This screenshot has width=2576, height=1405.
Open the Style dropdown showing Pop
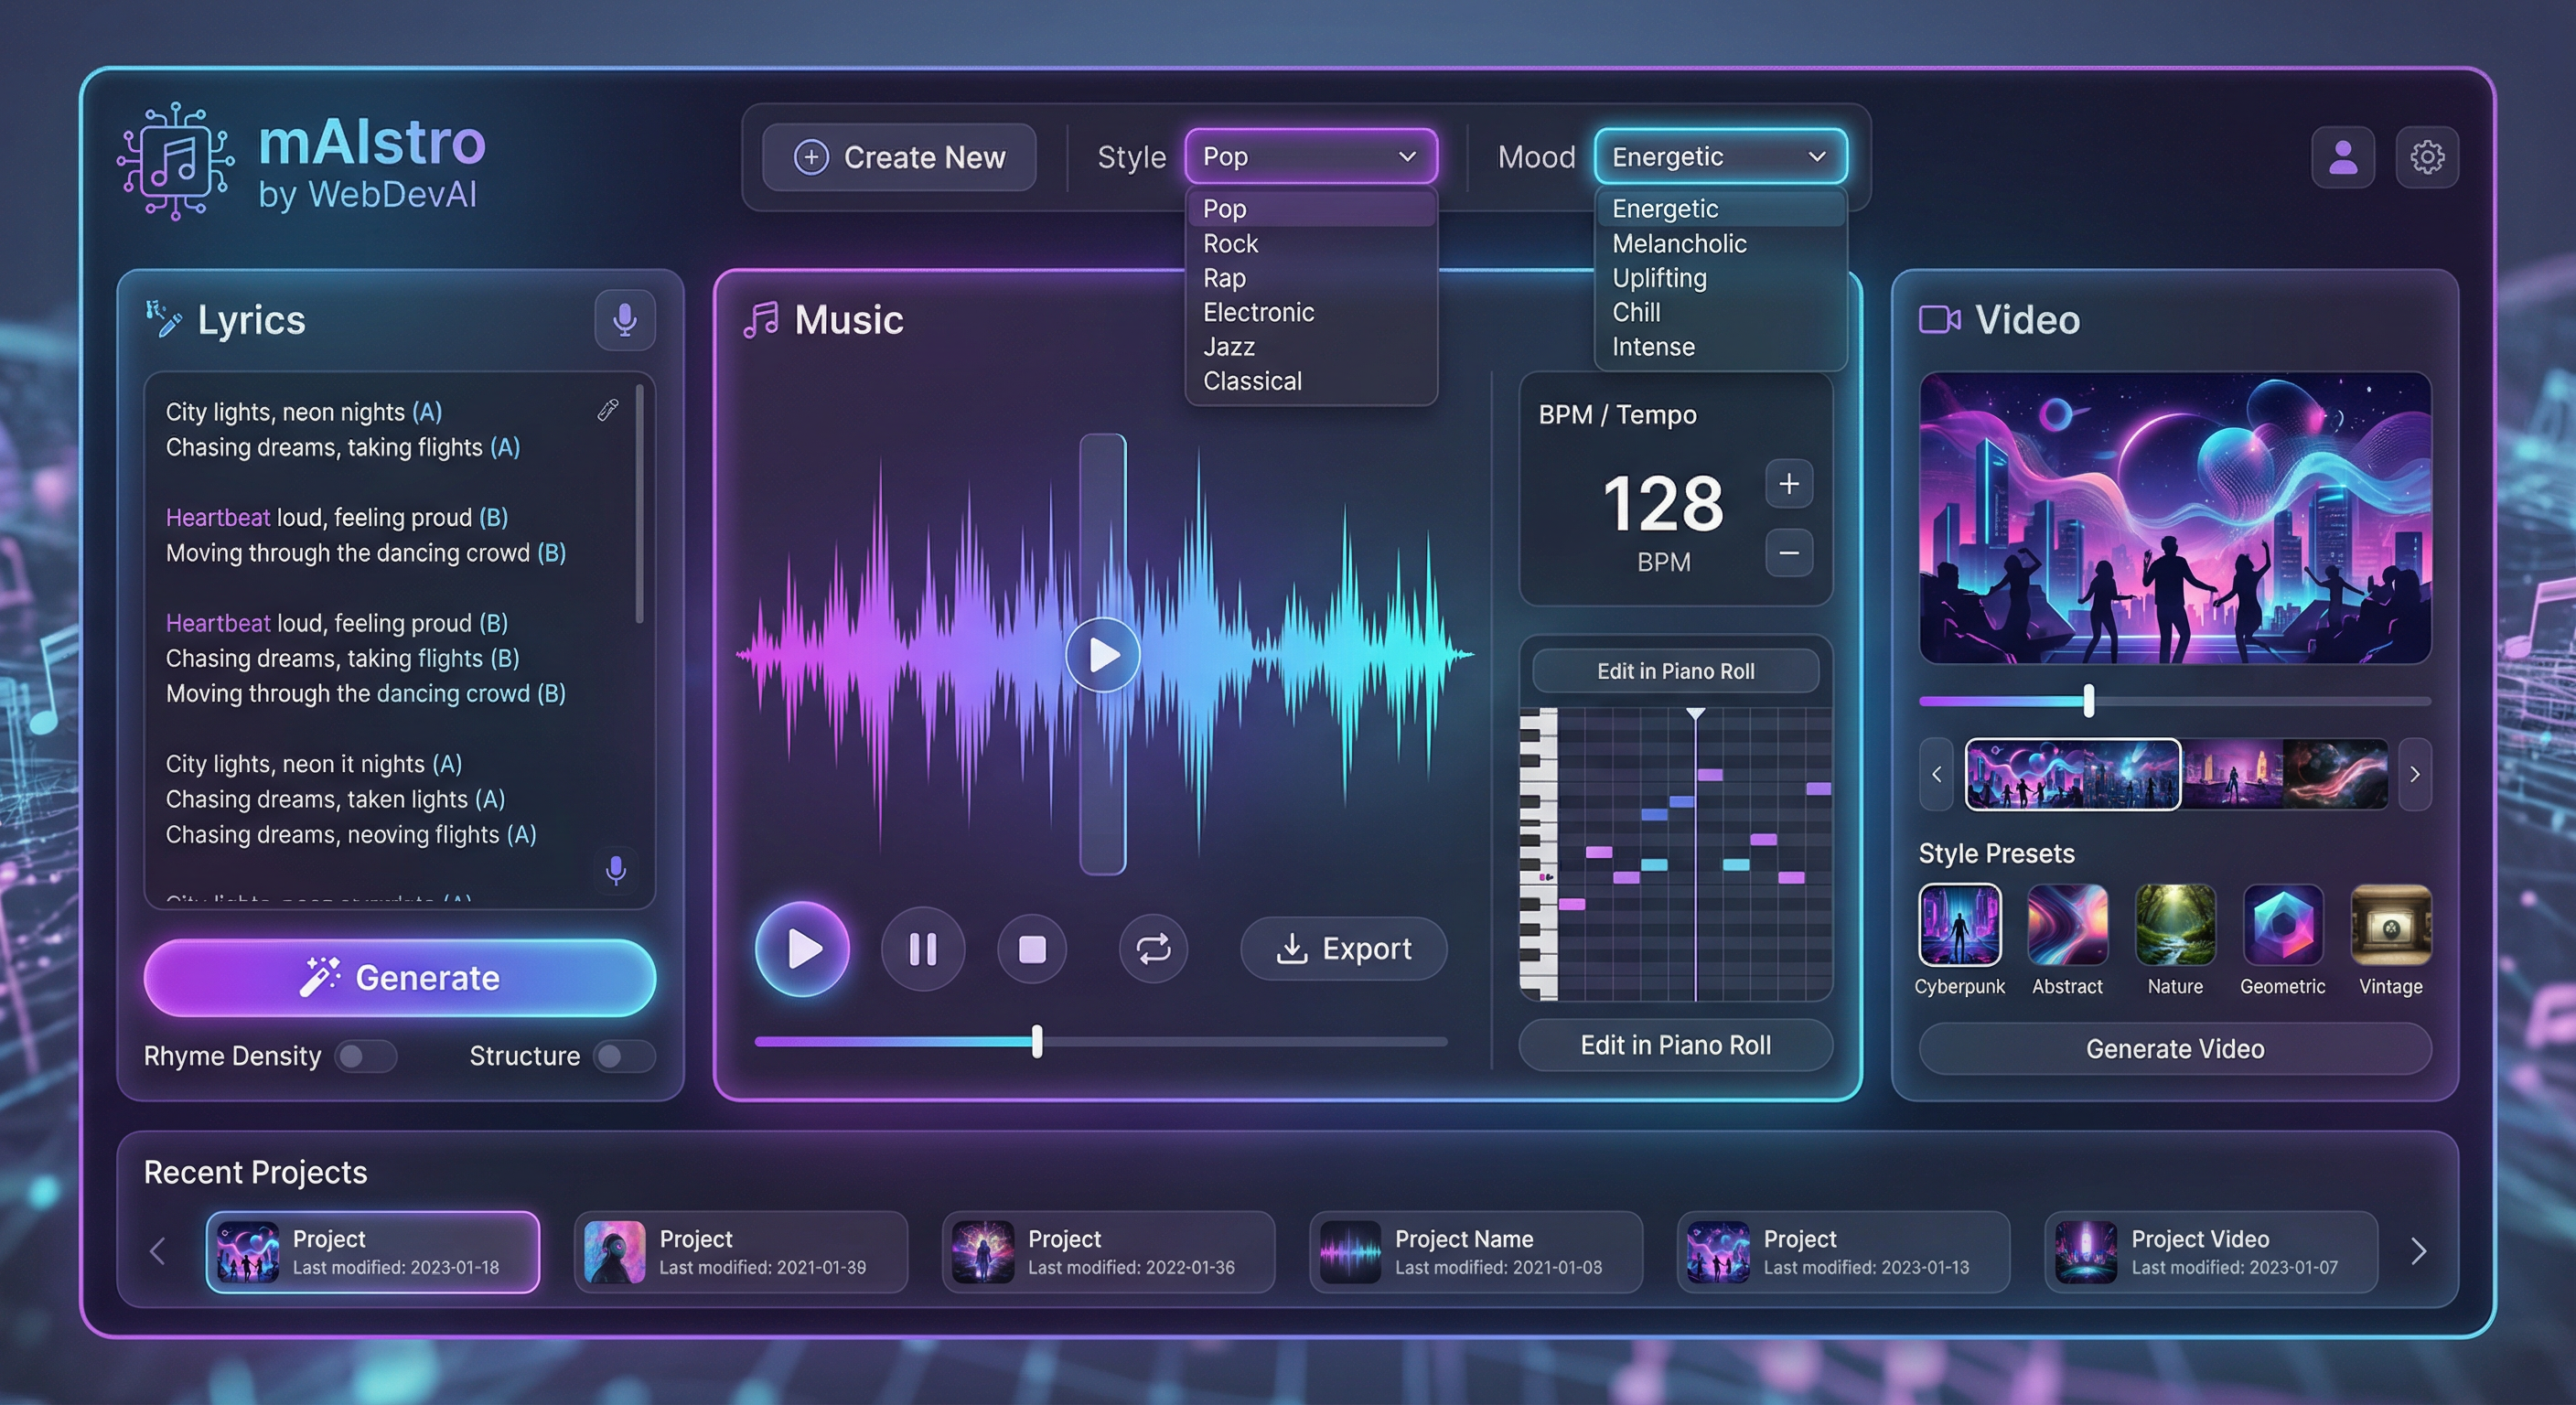[1311, 157]
